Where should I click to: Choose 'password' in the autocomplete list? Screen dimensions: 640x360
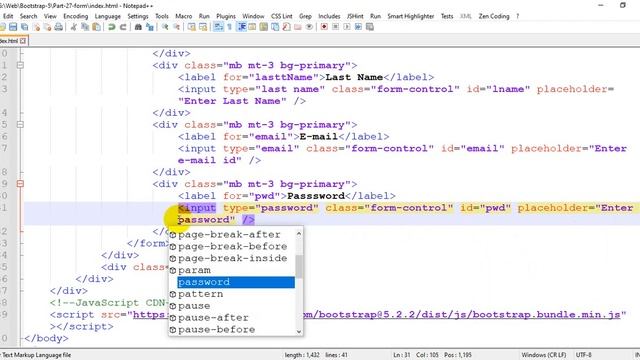tap(236, 282)
